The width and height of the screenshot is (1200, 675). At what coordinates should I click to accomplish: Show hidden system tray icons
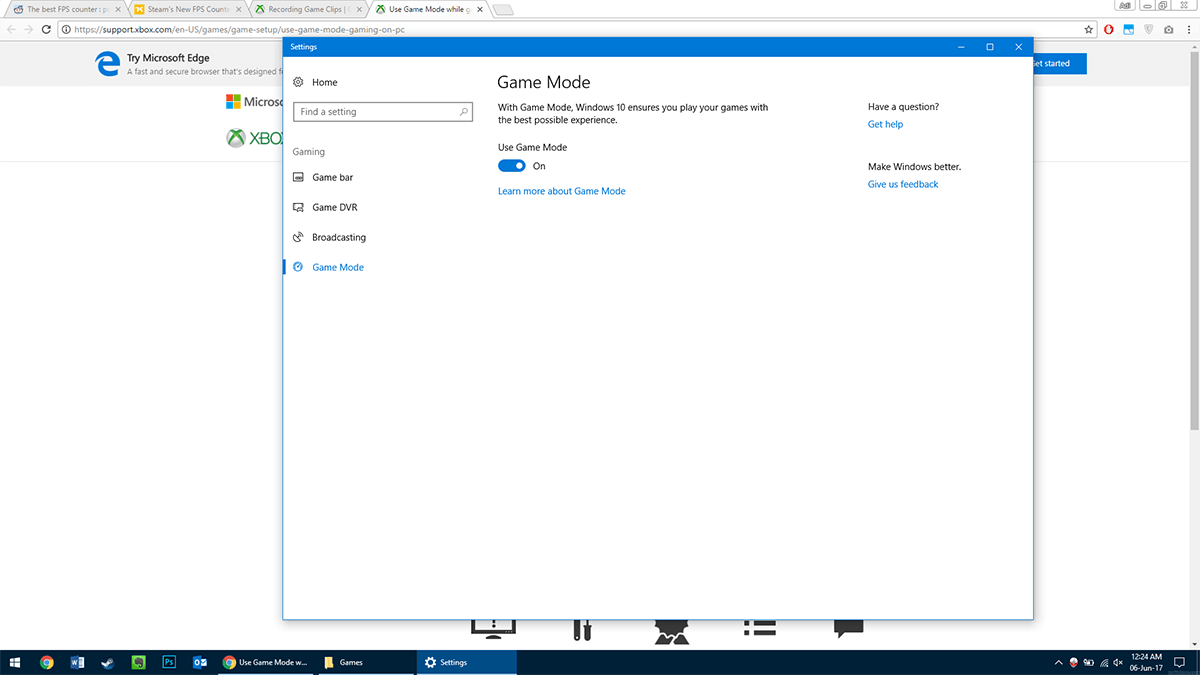[x=1059, y=662]
